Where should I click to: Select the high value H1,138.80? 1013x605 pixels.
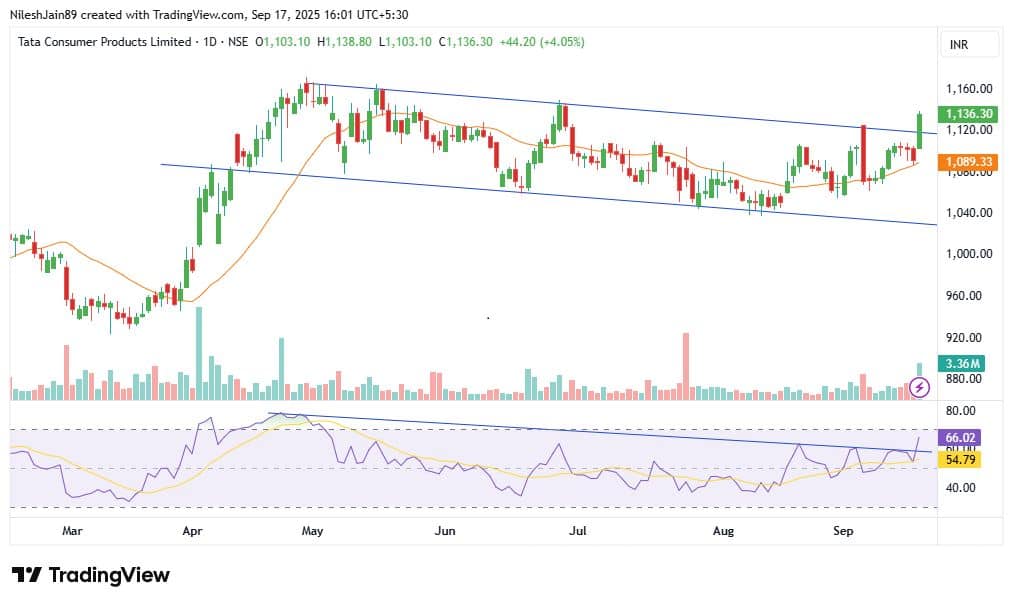344,42
